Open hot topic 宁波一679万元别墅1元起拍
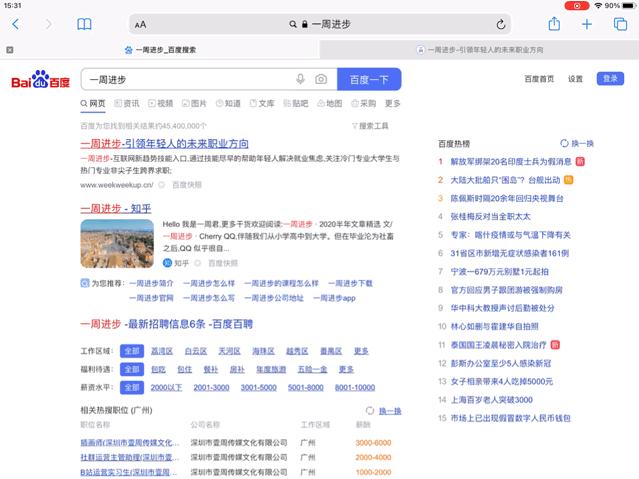Viewport: 639px width, 479px height. [x=499, y=272]
